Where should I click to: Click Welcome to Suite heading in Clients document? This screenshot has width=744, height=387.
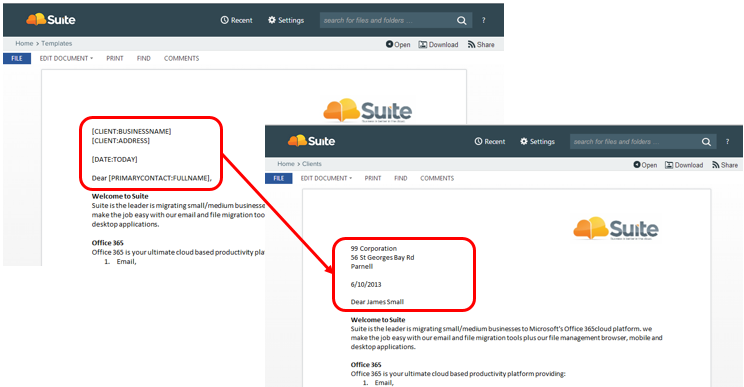point(378,320)
